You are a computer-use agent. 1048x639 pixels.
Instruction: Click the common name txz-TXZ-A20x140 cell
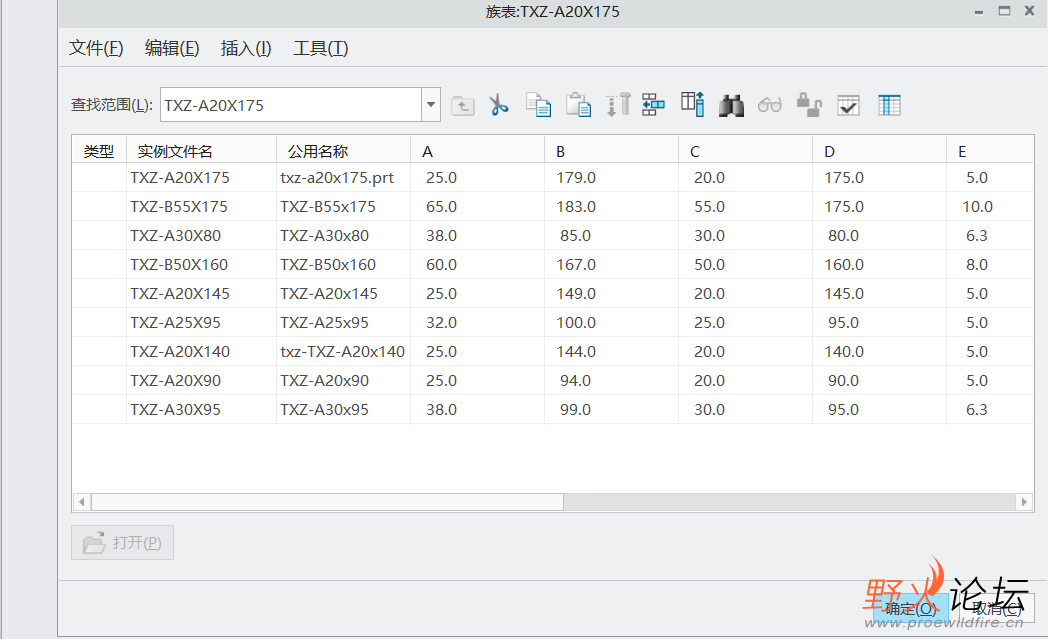[342, 352]
